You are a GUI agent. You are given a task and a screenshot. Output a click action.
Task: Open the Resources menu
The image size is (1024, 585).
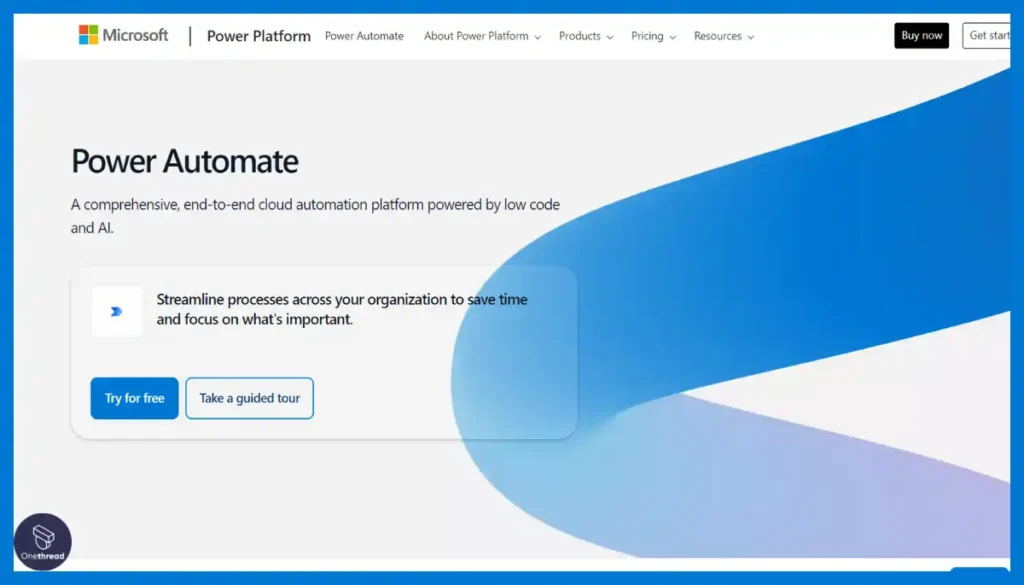[724, 36]
